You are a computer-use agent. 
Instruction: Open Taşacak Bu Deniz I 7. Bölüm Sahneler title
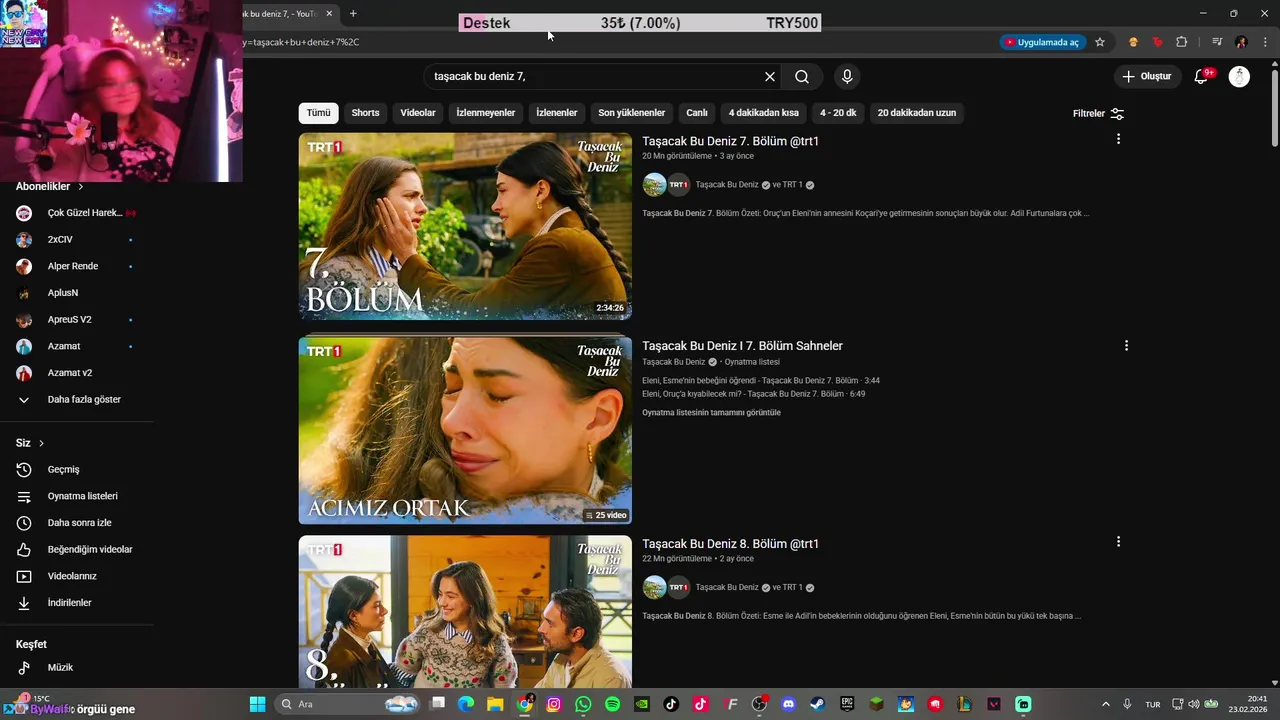[742, 346]
